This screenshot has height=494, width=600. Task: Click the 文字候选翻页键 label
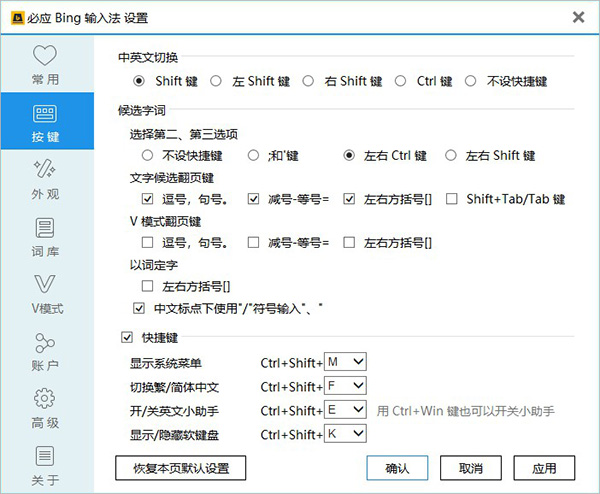172,178
